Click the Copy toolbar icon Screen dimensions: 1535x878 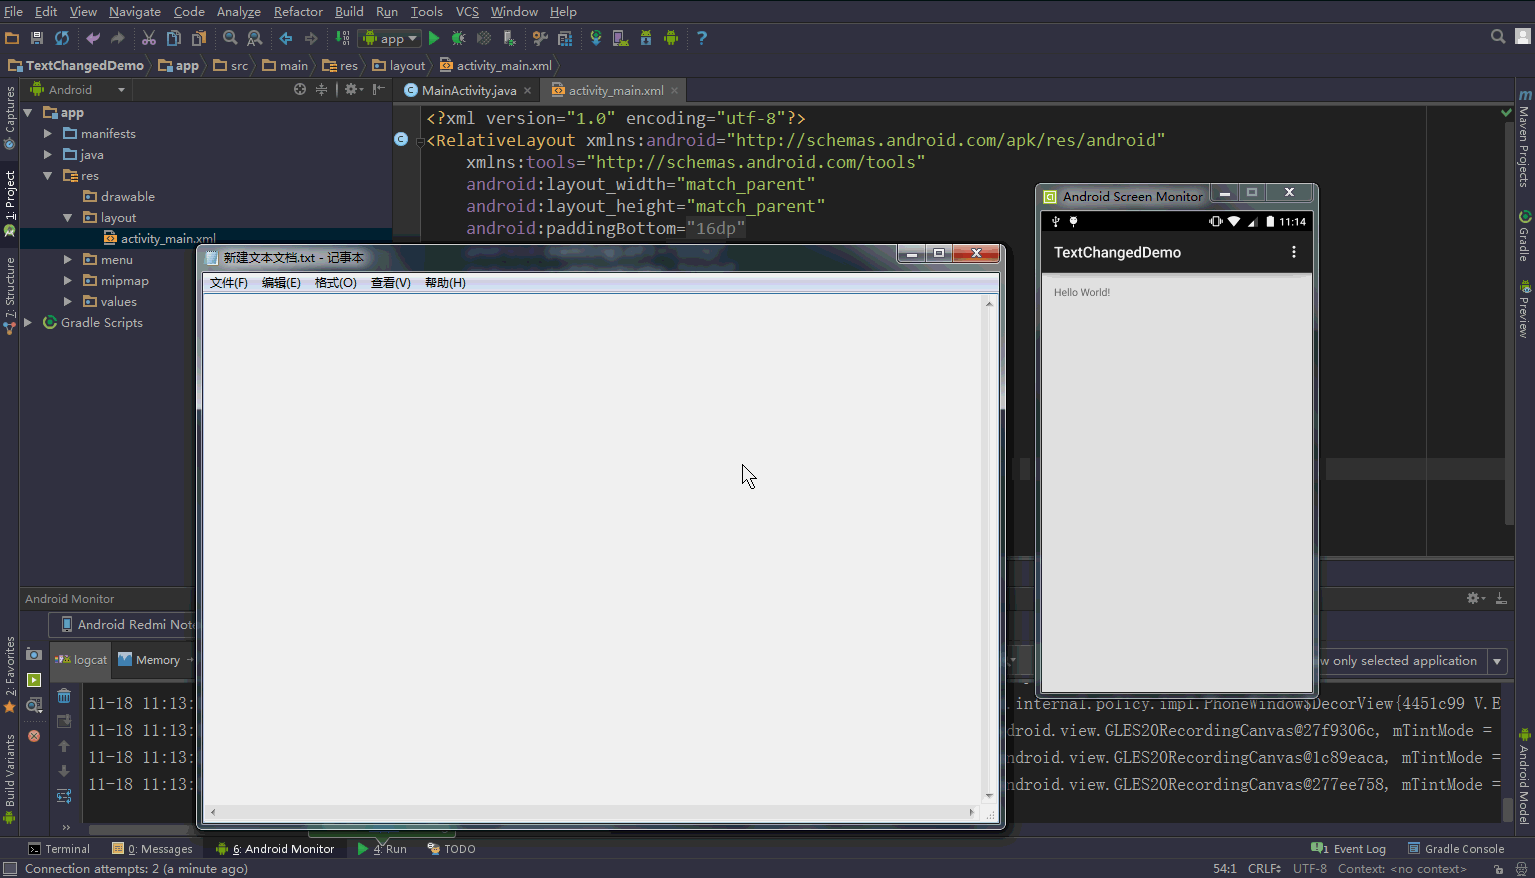(x=173, y=38)
